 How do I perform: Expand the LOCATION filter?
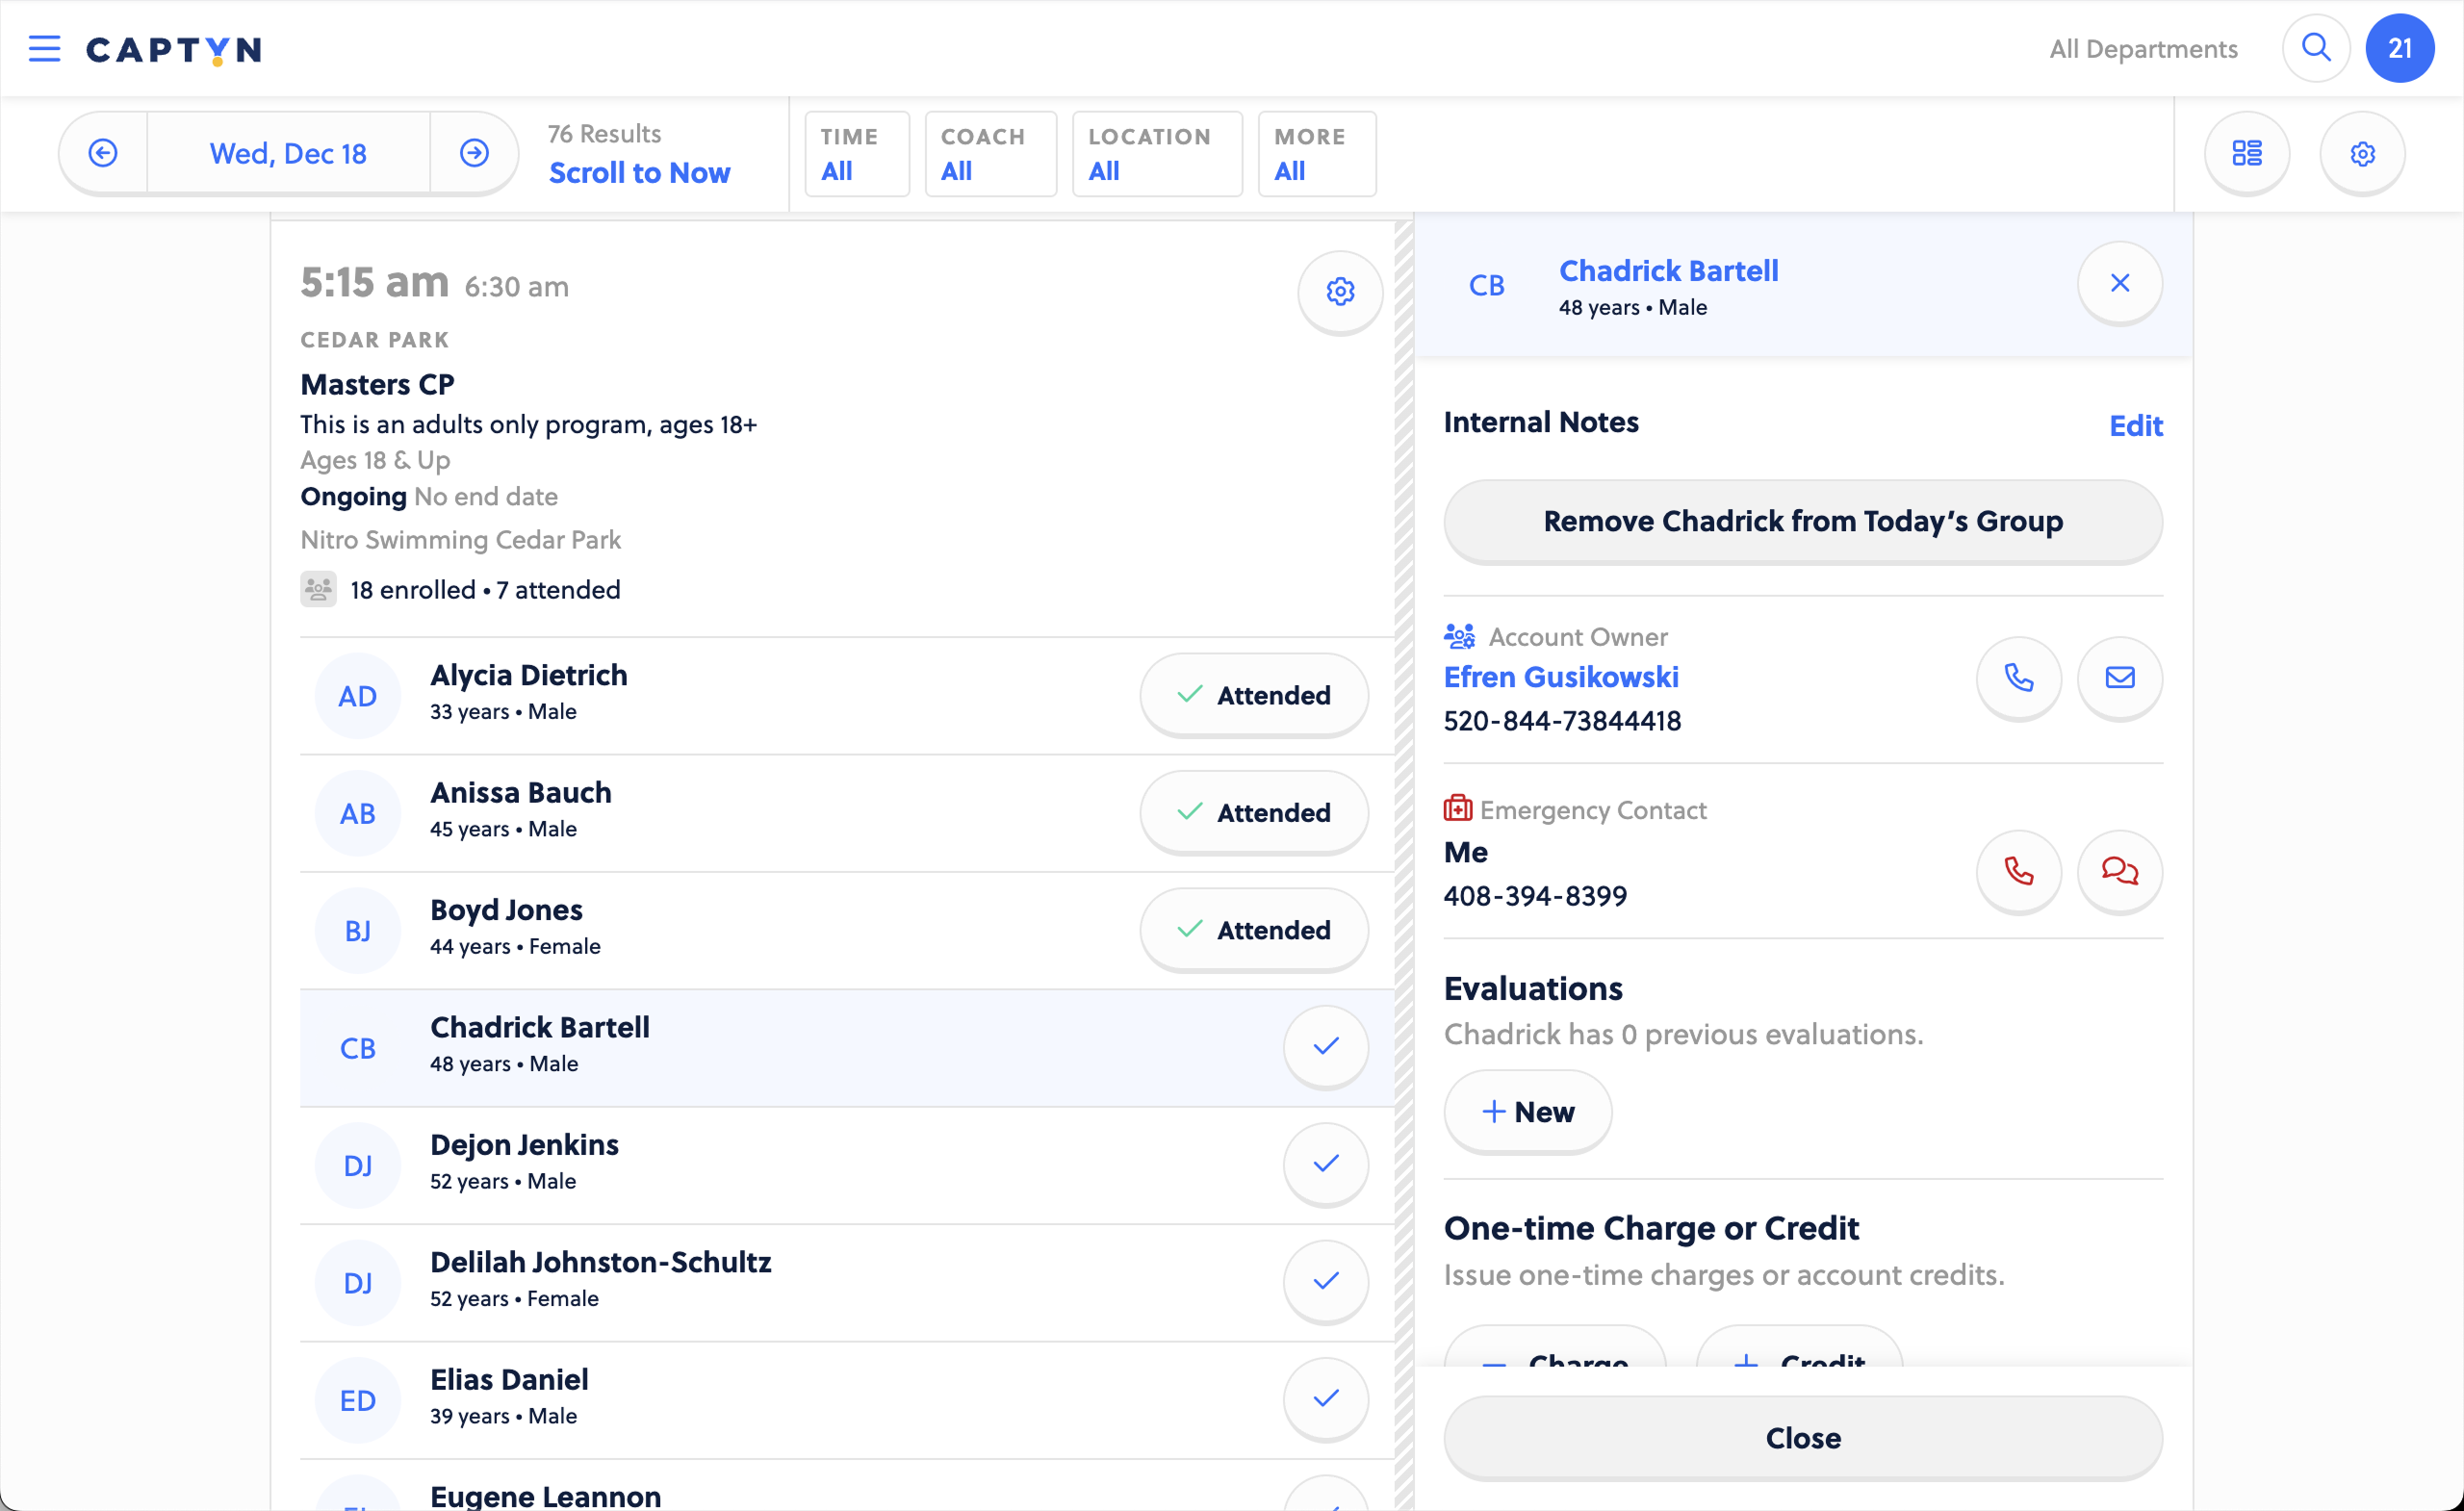click(x=1156, y=154)
